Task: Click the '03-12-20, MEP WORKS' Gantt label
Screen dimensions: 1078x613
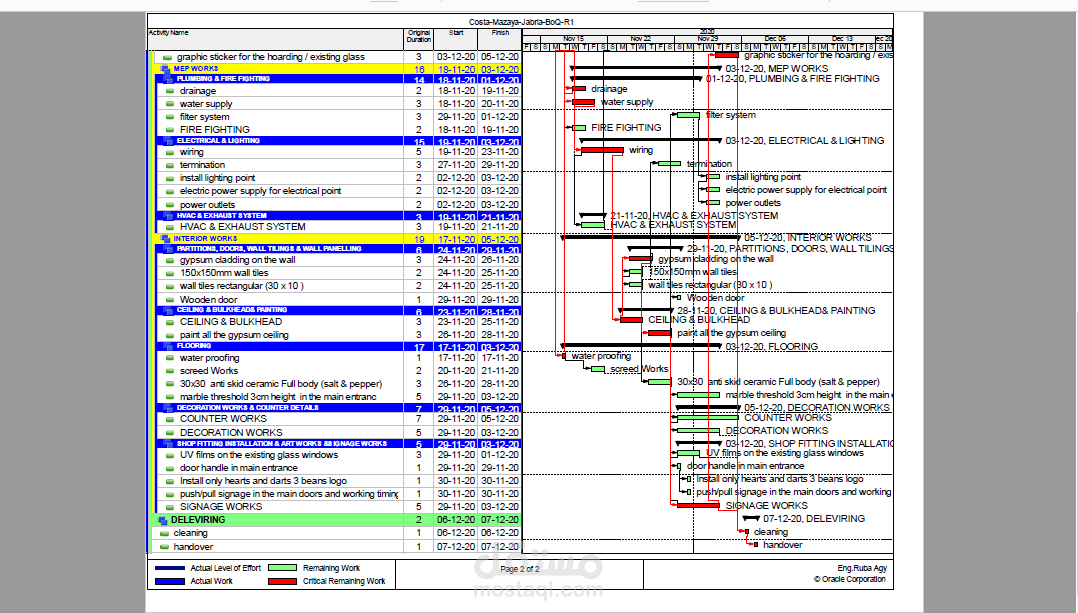Action: [777, 69]
